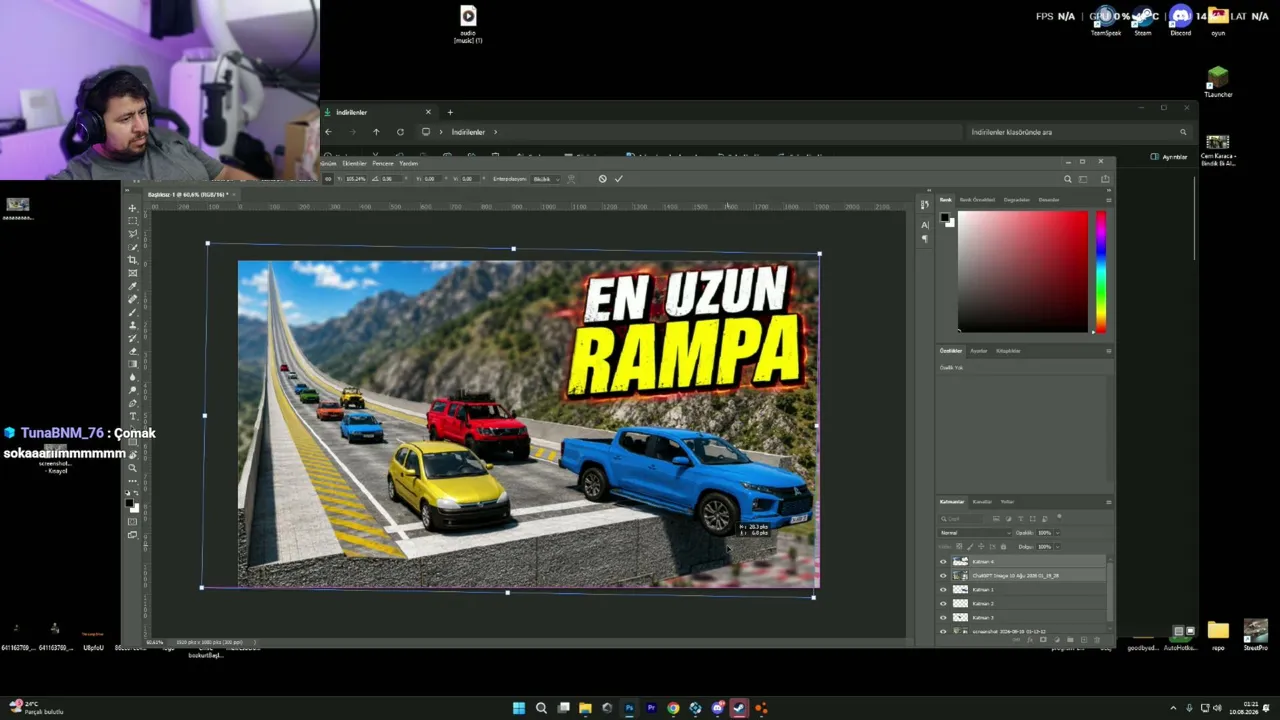The width and height of the screenshot is (1280, 720).
Task: Select the Zoom tool in the toolbar
Action: [x=132, y=468]
